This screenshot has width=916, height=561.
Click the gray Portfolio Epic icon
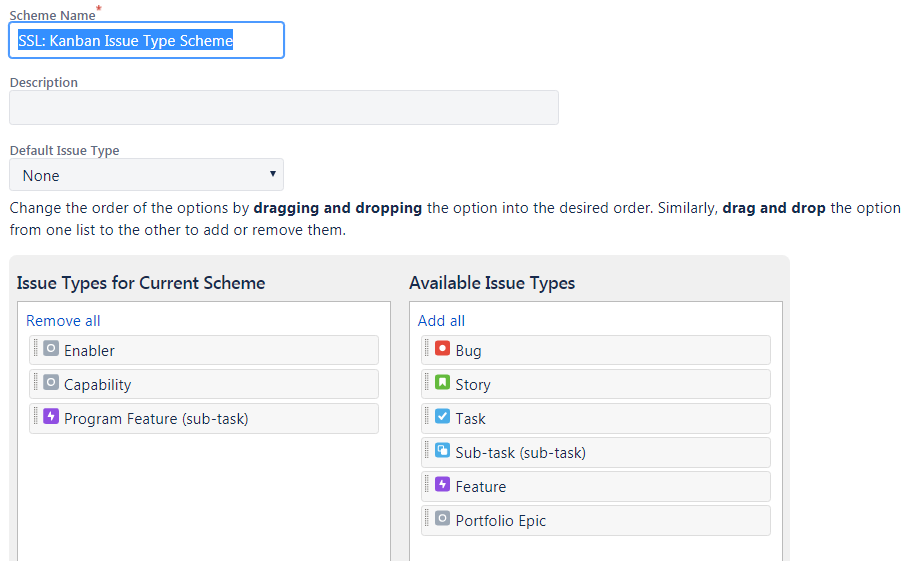click(x=443, y=519)
